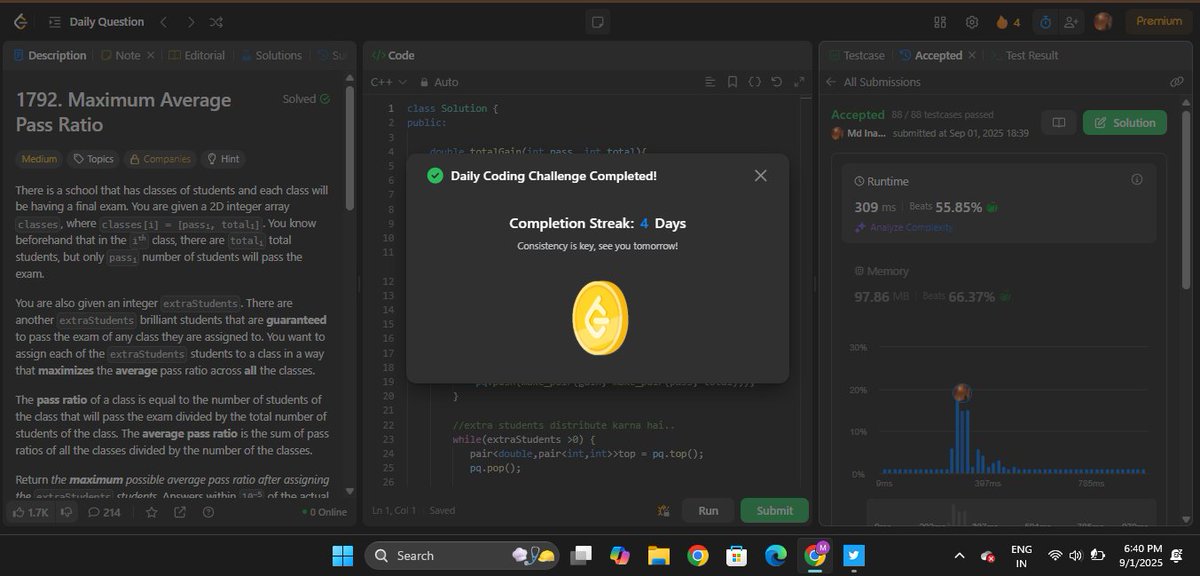
Task: Click the invite user icon
Action: pyautogui.click(x=1072, y=22)
